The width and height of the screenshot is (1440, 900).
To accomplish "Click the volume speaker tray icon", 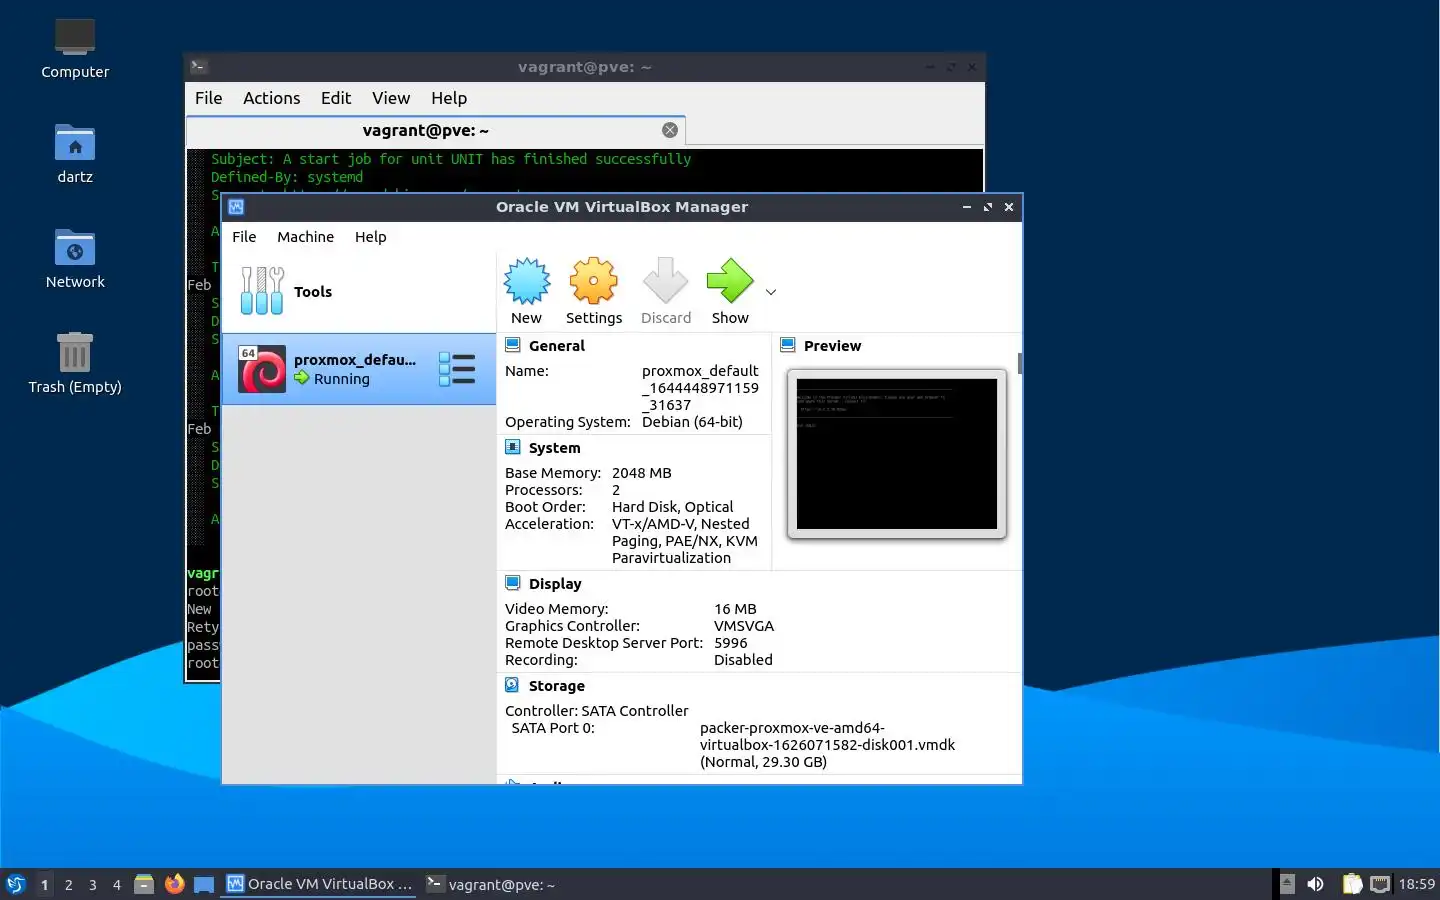I will click(x=1315, y=884).
